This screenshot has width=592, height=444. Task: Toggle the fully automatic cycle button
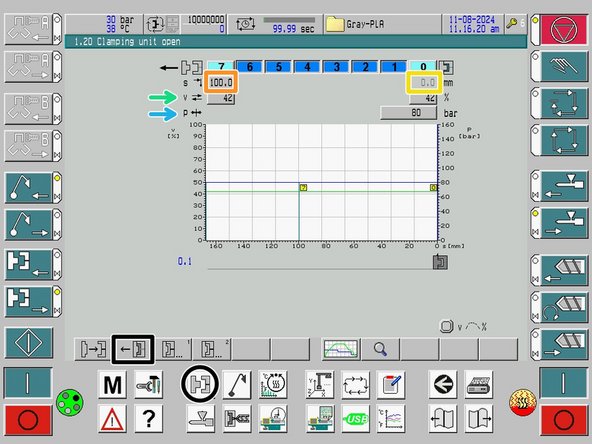(x=564, y=140)
